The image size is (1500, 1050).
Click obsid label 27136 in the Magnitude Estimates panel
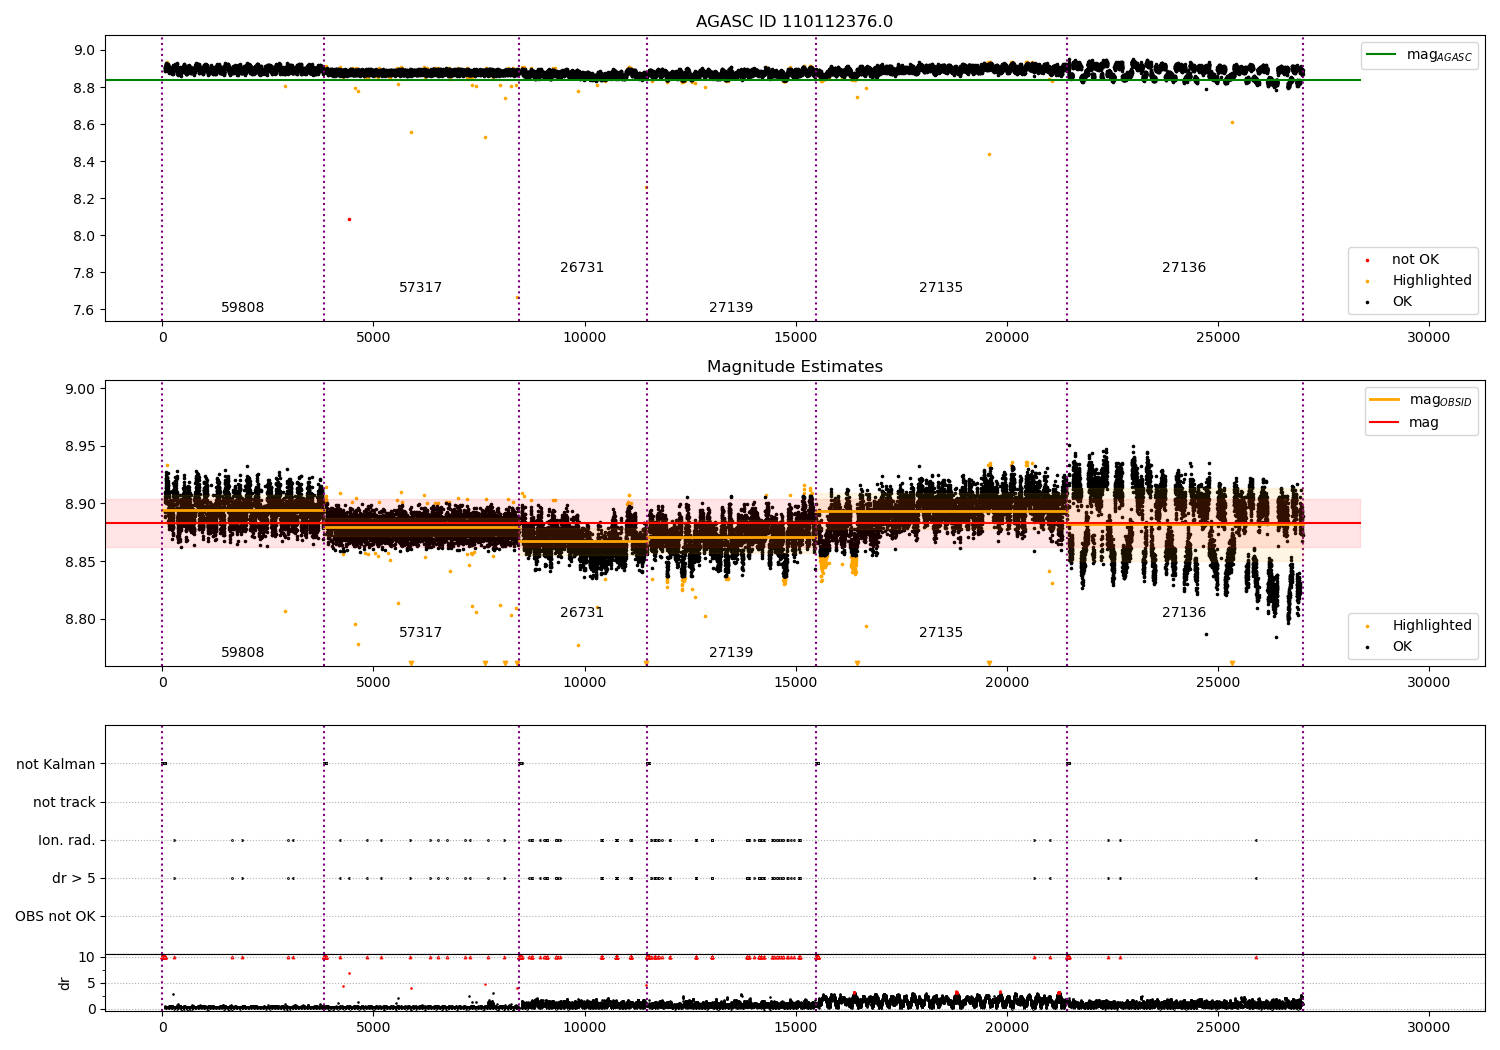click(1184, 613)
